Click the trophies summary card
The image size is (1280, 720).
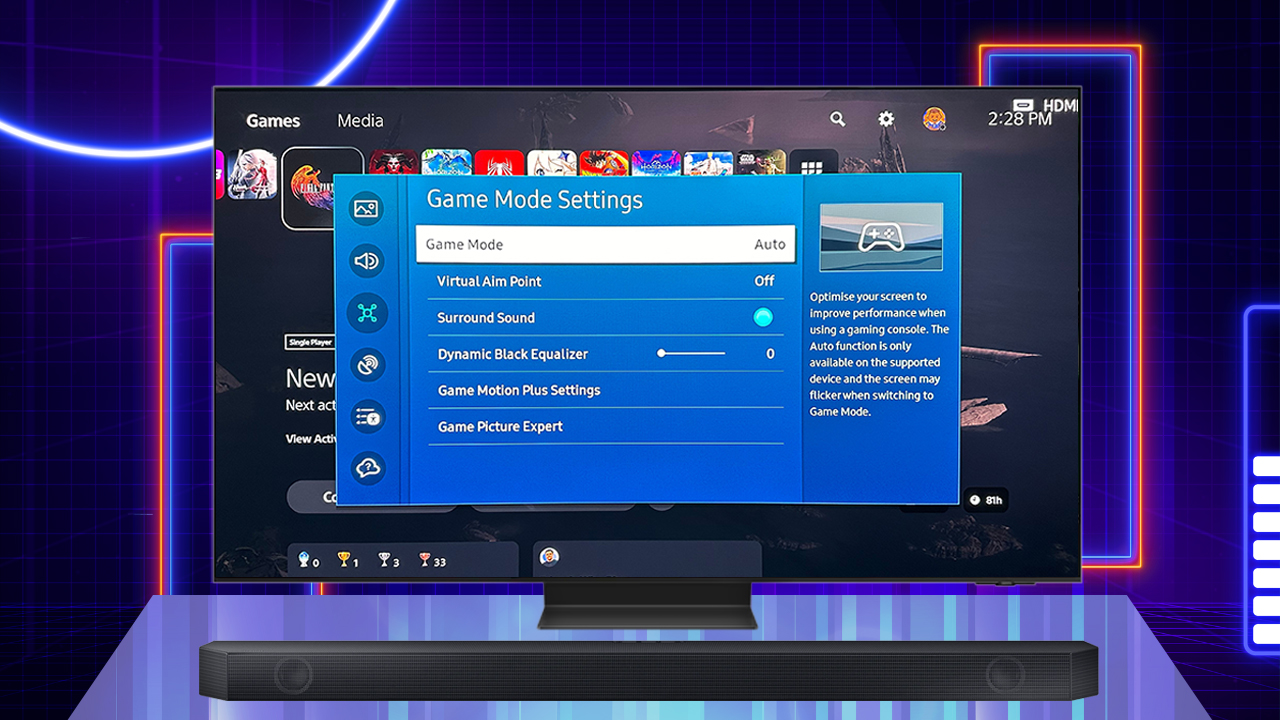pos(402,560)
